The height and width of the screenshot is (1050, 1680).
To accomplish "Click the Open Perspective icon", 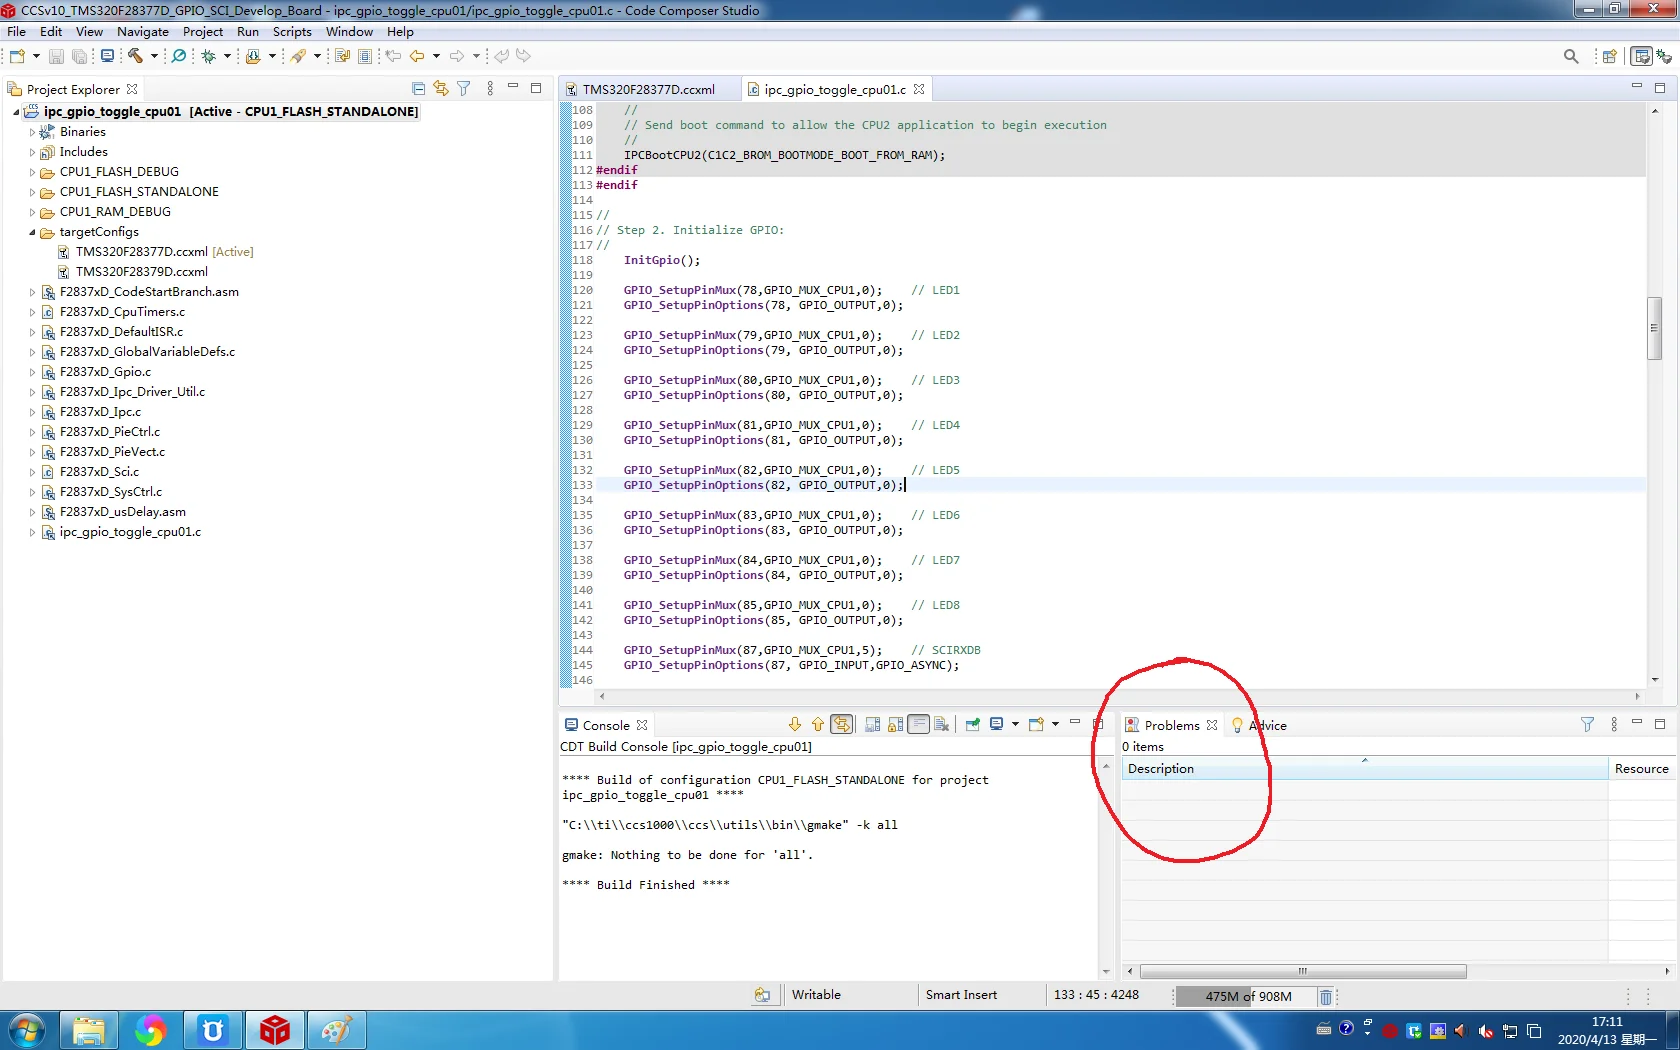I will (x=1609, y=56).
